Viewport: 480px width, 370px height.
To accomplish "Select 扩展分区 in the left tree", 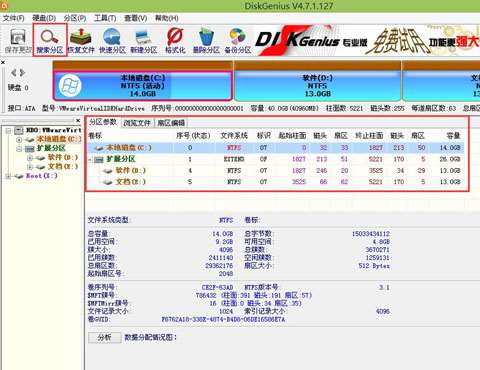I will (x=51, y=148).
